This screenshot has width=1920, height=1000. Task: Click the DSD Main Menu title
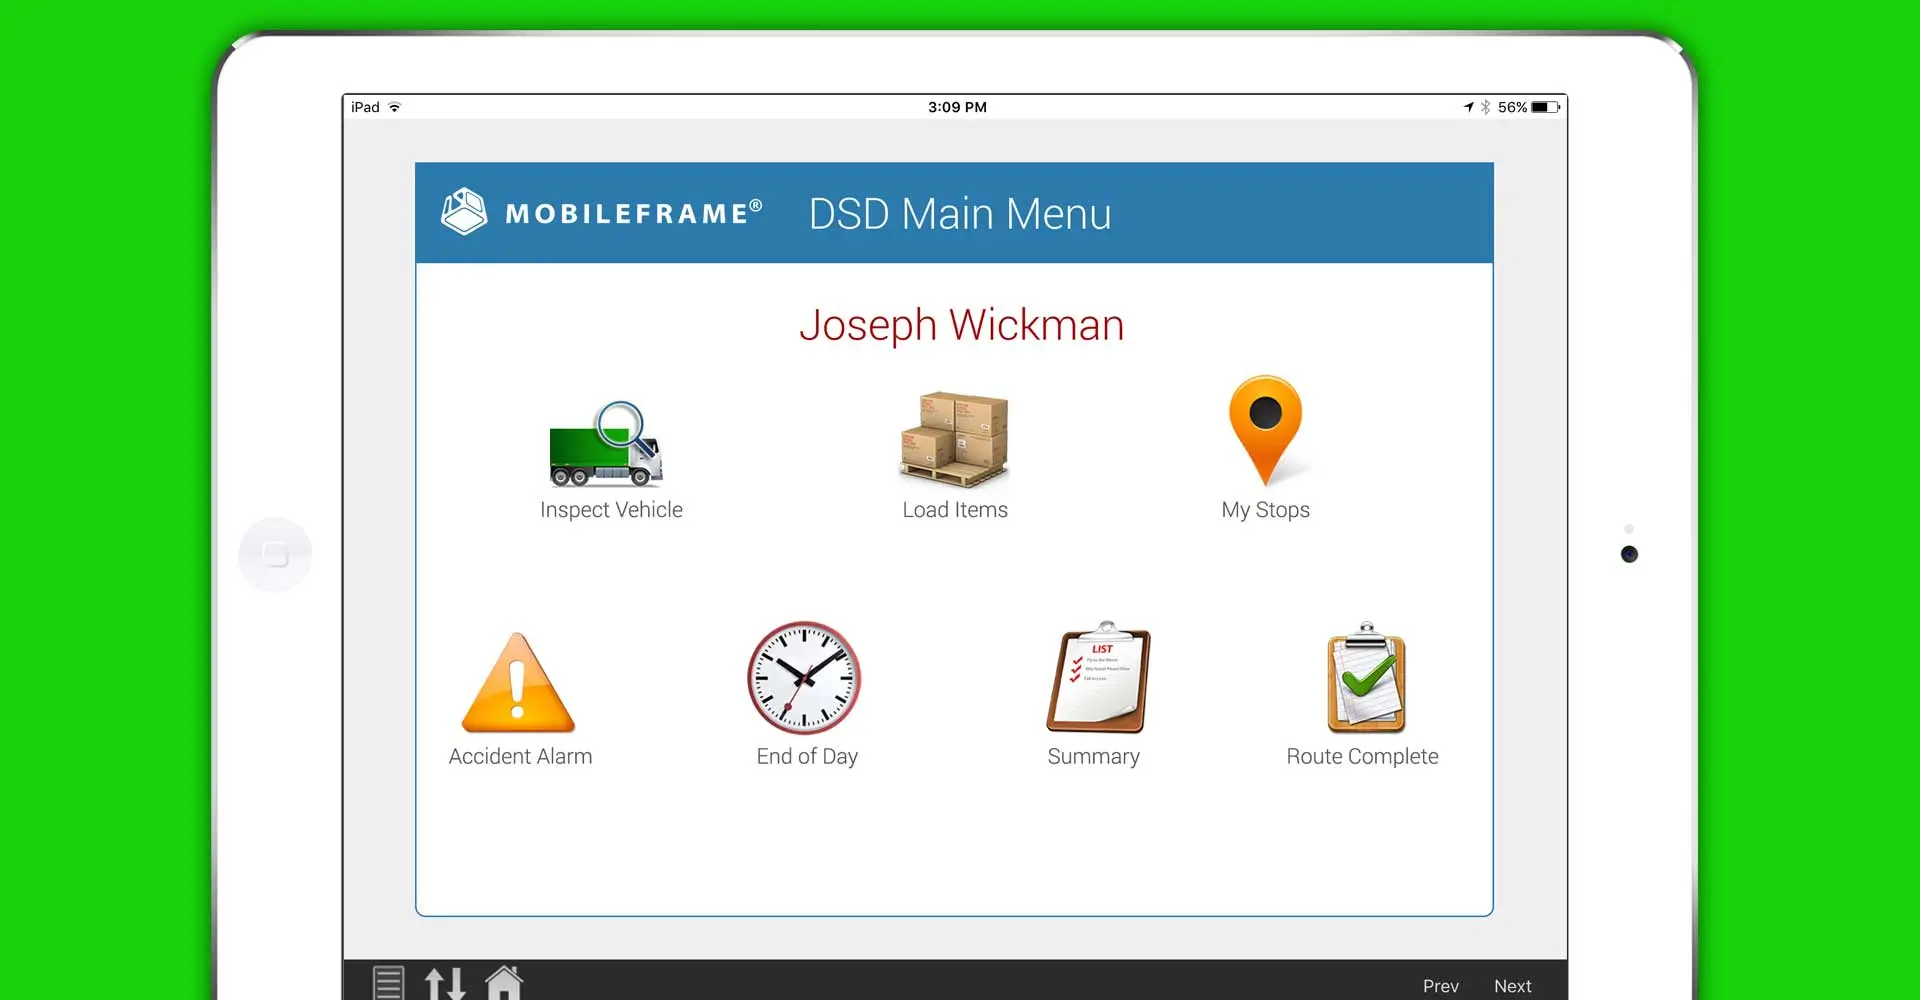pos(960,213)
